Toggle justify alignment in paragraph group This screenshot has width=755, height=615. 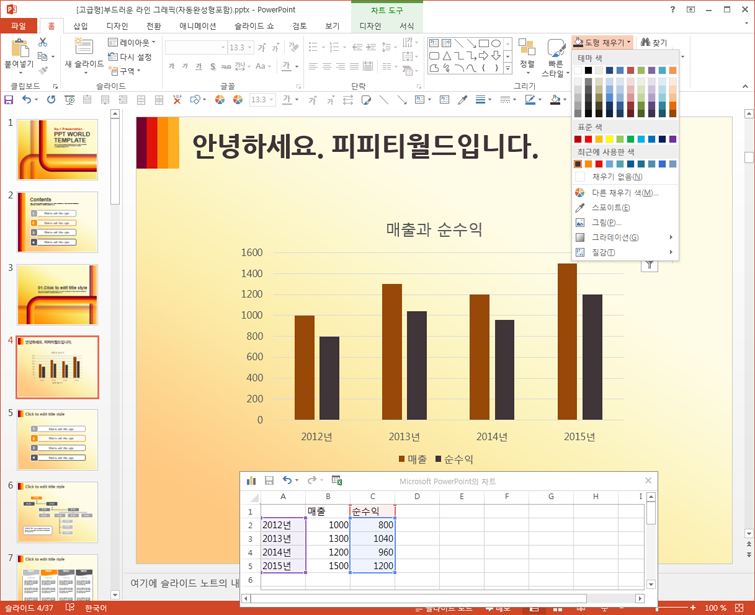coord(354,66)
